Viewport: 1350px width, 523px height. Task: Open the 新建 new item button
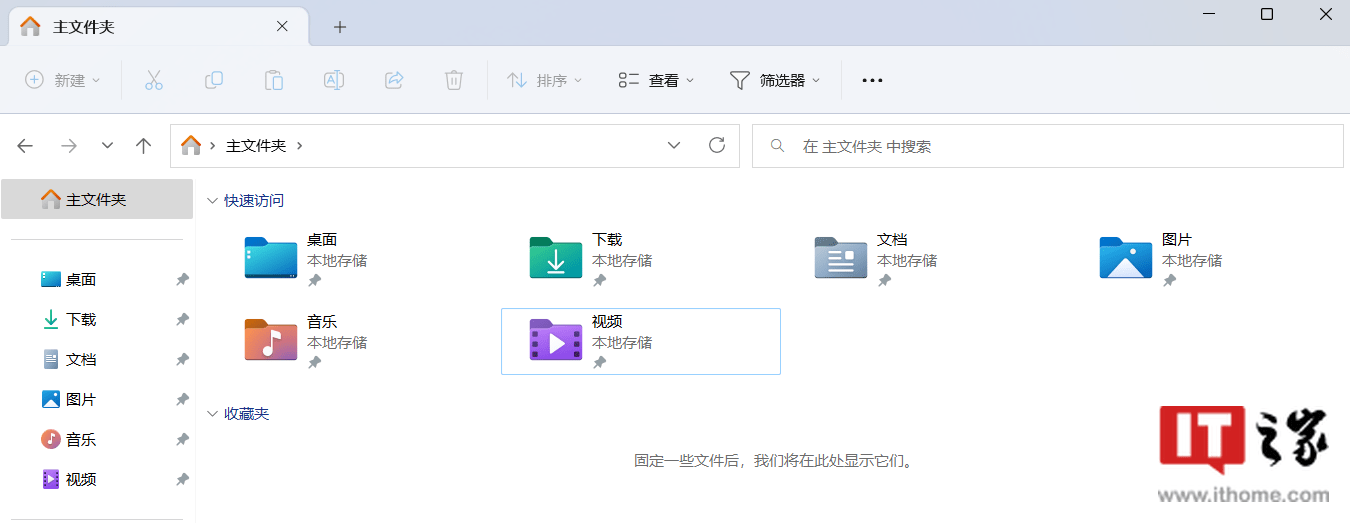tap(63, 80)
